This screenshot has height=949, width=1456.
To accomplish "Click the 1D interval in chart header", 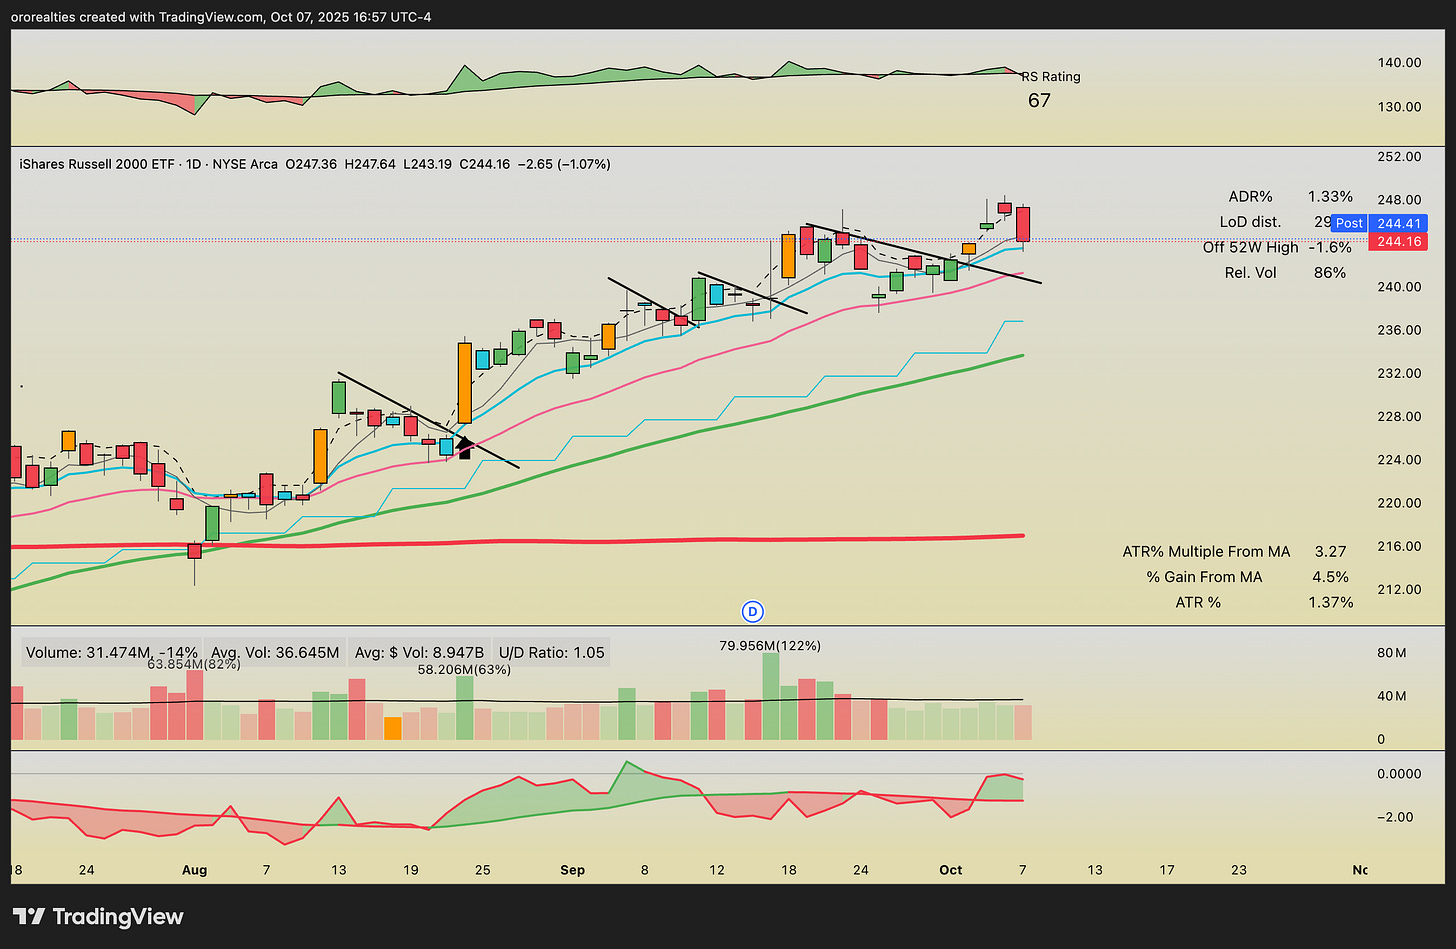I will 194,164.
